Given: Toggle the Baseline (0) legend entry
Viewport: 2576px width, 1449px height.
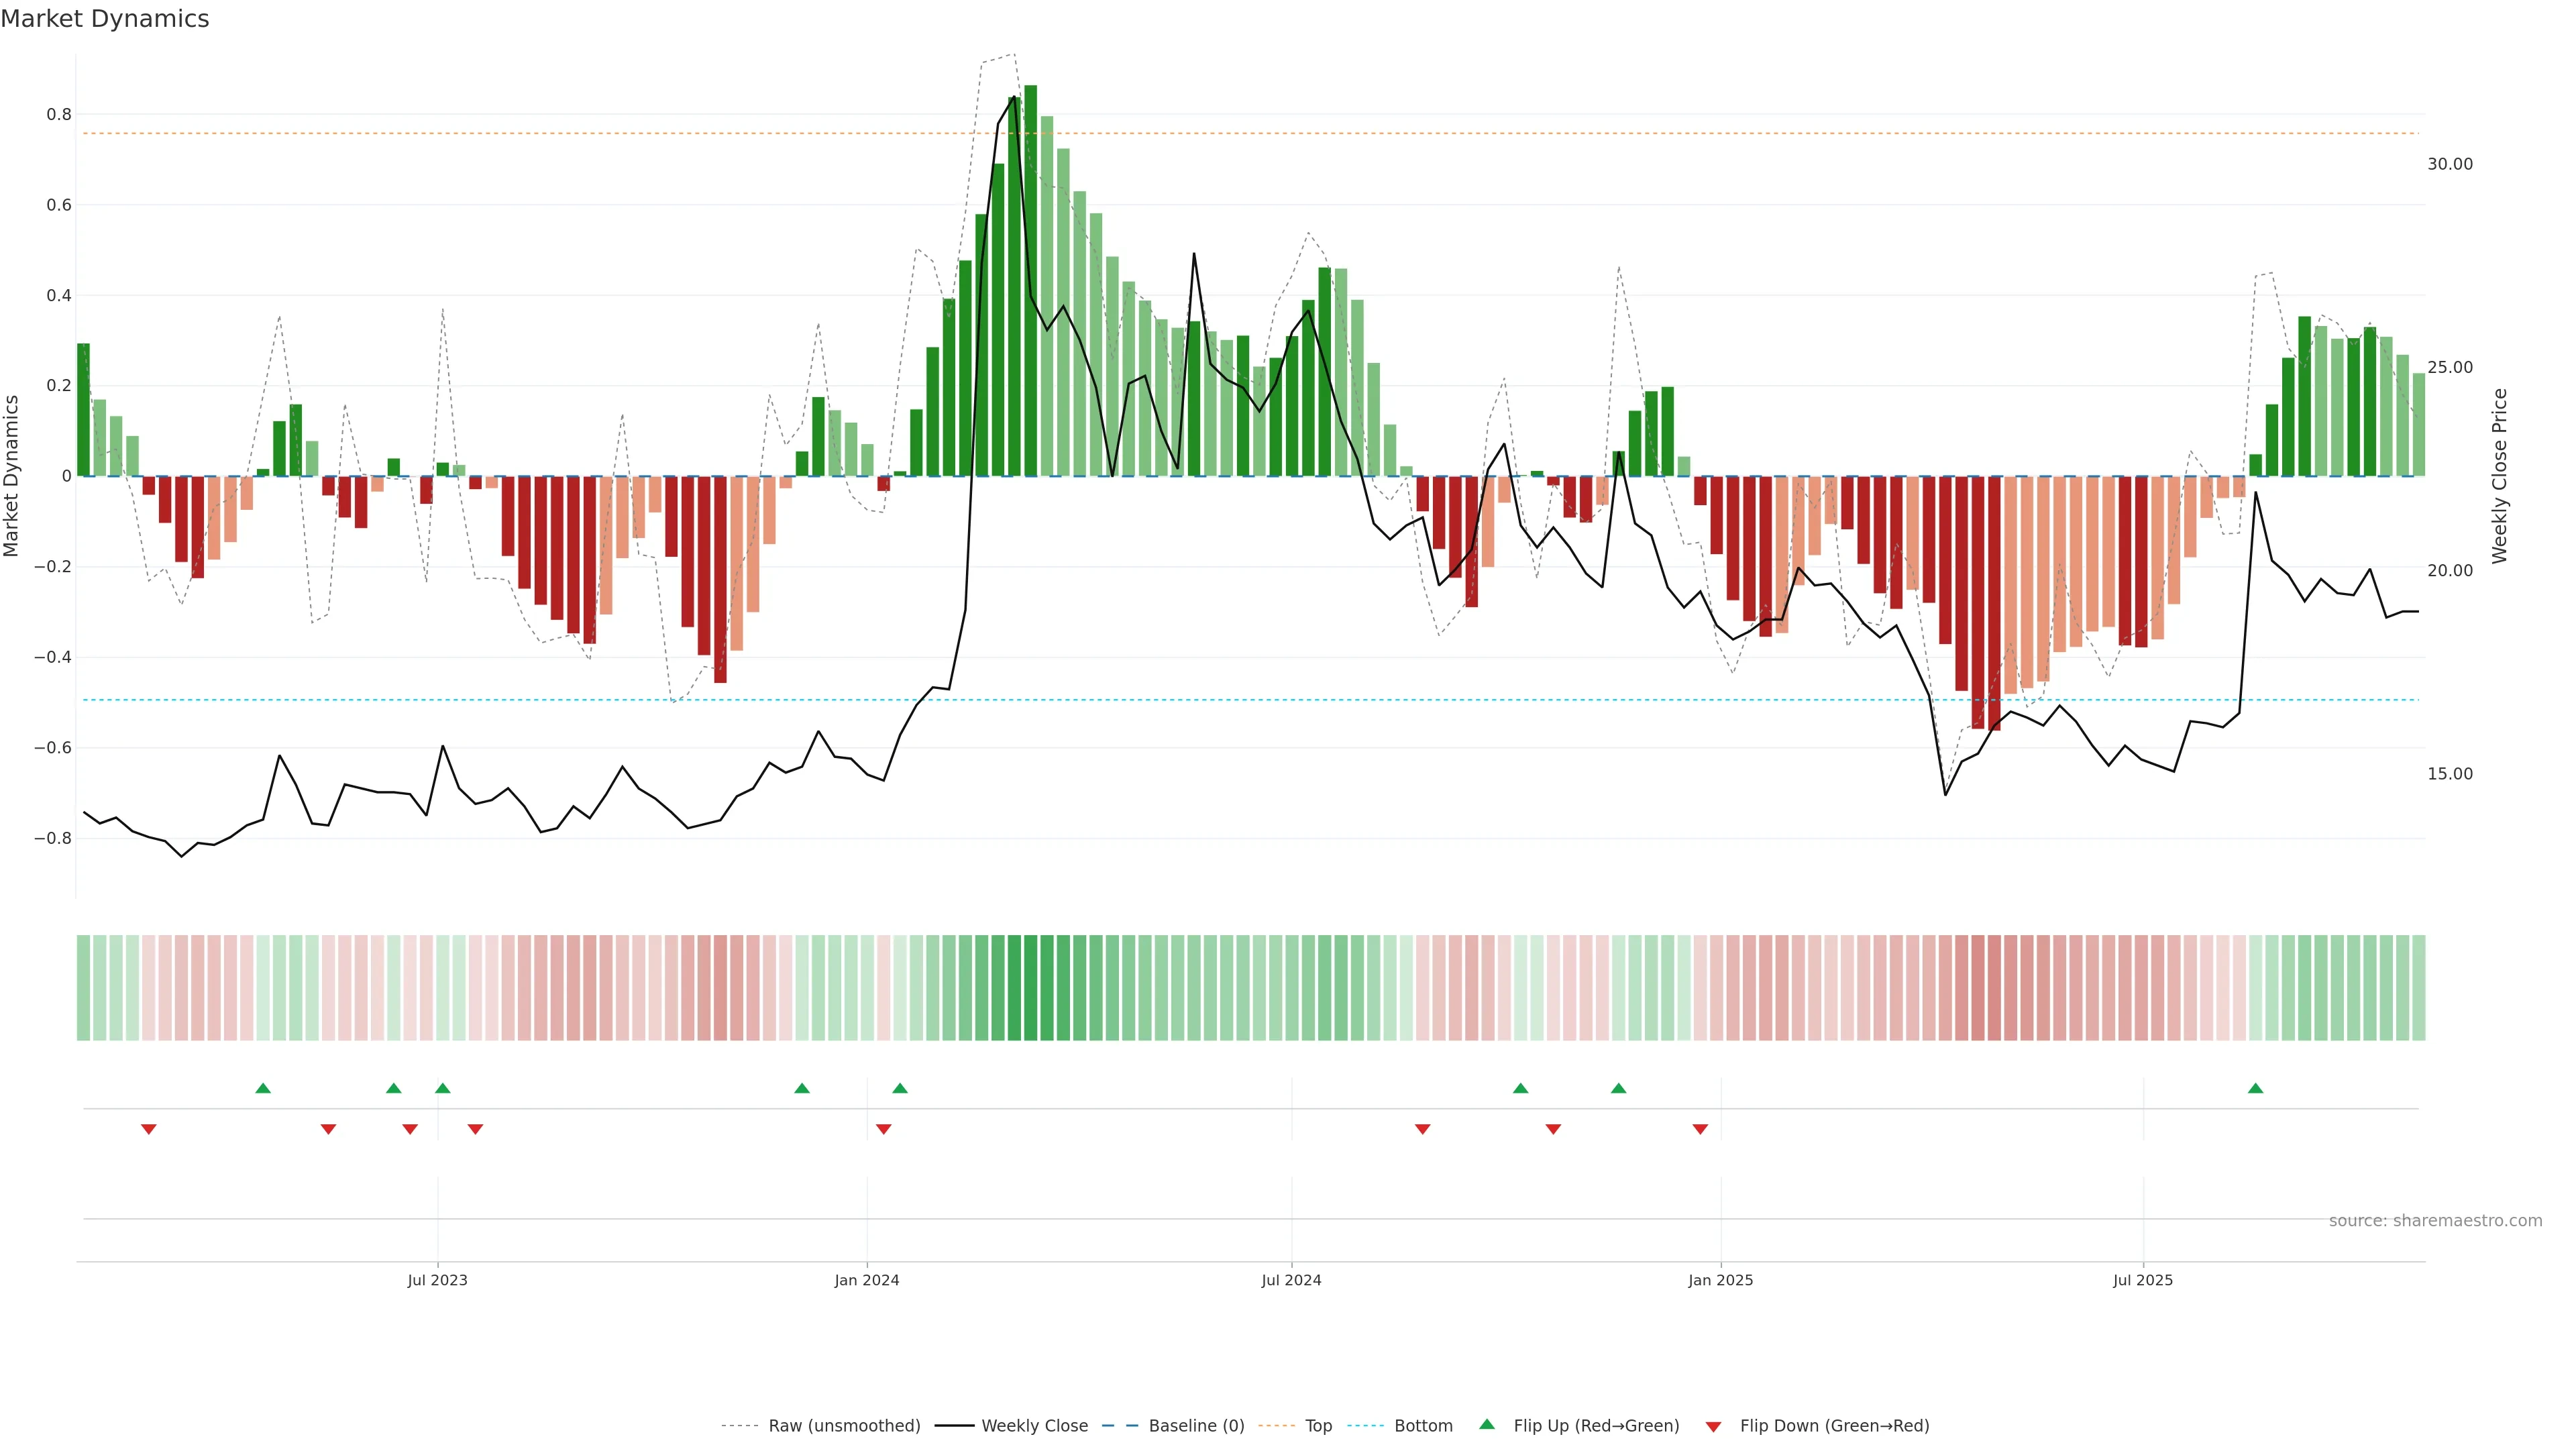Looking at the screenshot, I should click(x=1196, y=1425).
